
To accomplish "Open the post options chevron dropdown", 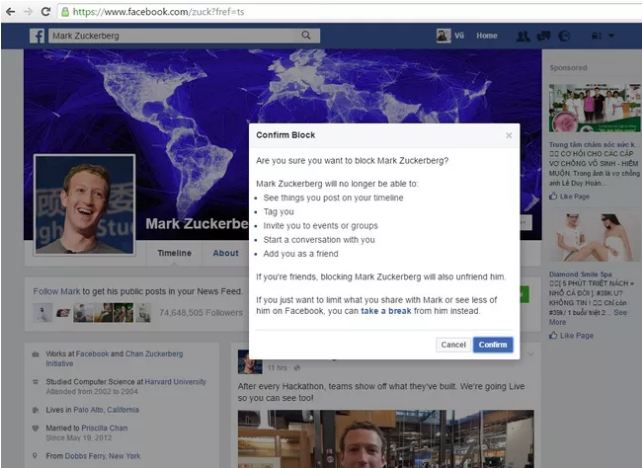I will 531,354.
